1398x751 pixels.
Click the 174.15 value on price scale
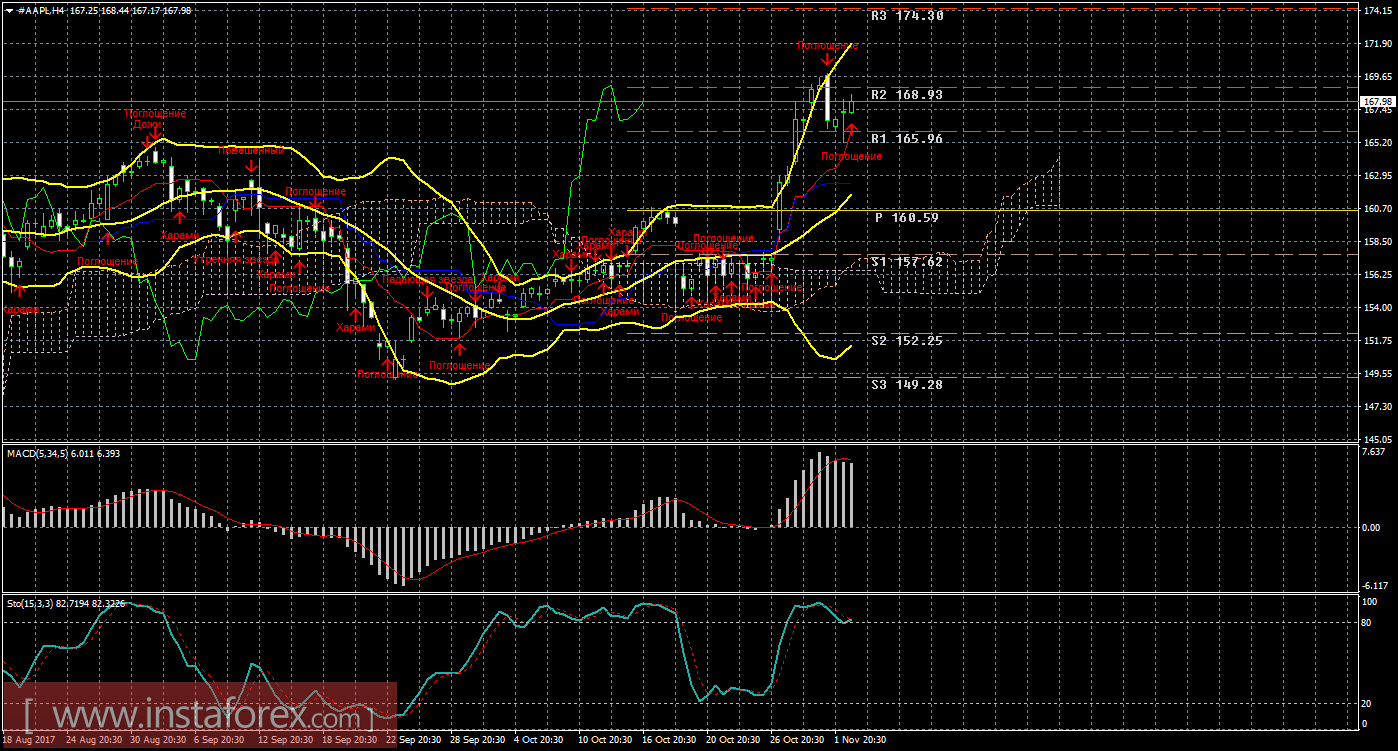click(x=1377, y=10)
